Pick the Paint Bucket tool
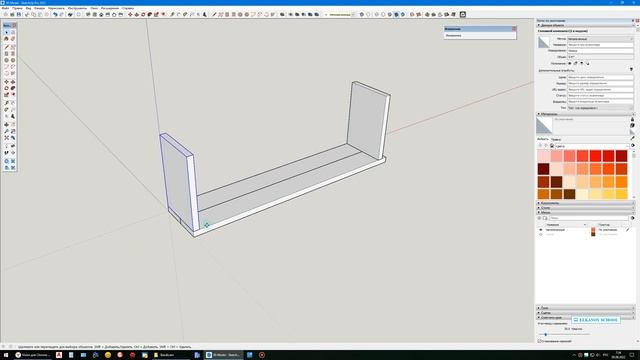Viewport: 640px width, 360px height. coord(7,38)
